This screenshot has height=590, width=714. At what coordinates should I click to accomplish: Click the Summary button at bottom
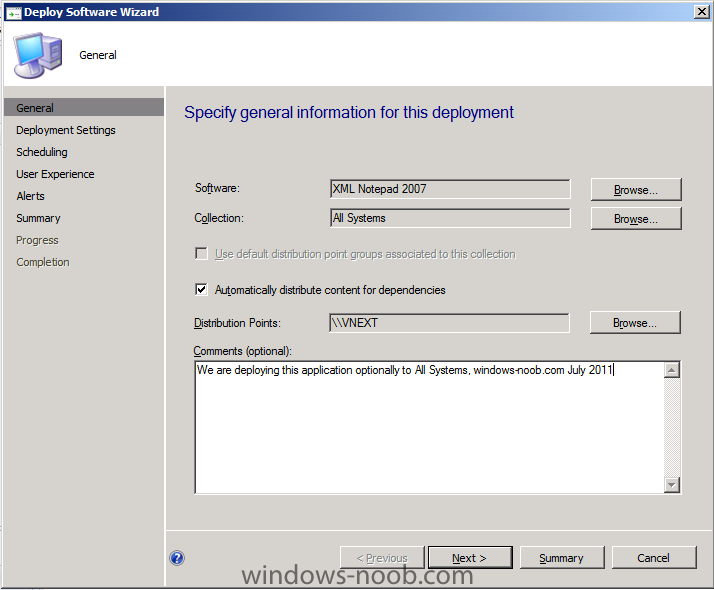point(562,558)
